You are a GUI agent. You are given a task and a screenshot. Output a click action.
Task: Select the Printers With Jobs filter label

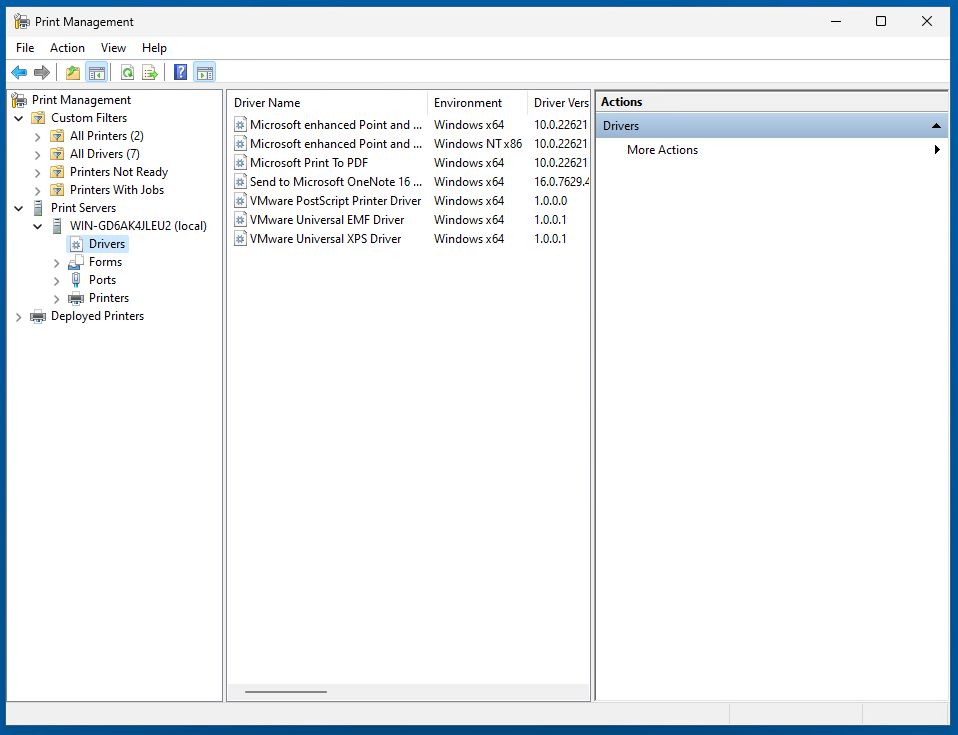pos(117,190)
